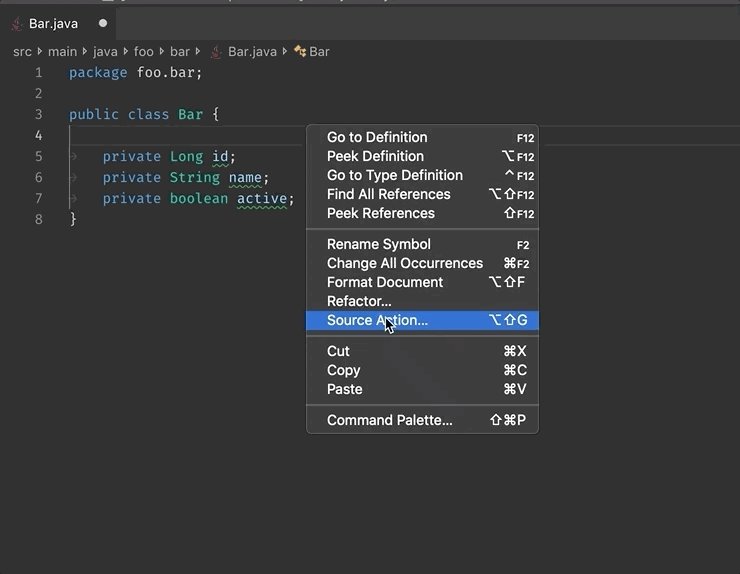
Task: Choose Peek Definition from context menu
Action: point(422,156)
